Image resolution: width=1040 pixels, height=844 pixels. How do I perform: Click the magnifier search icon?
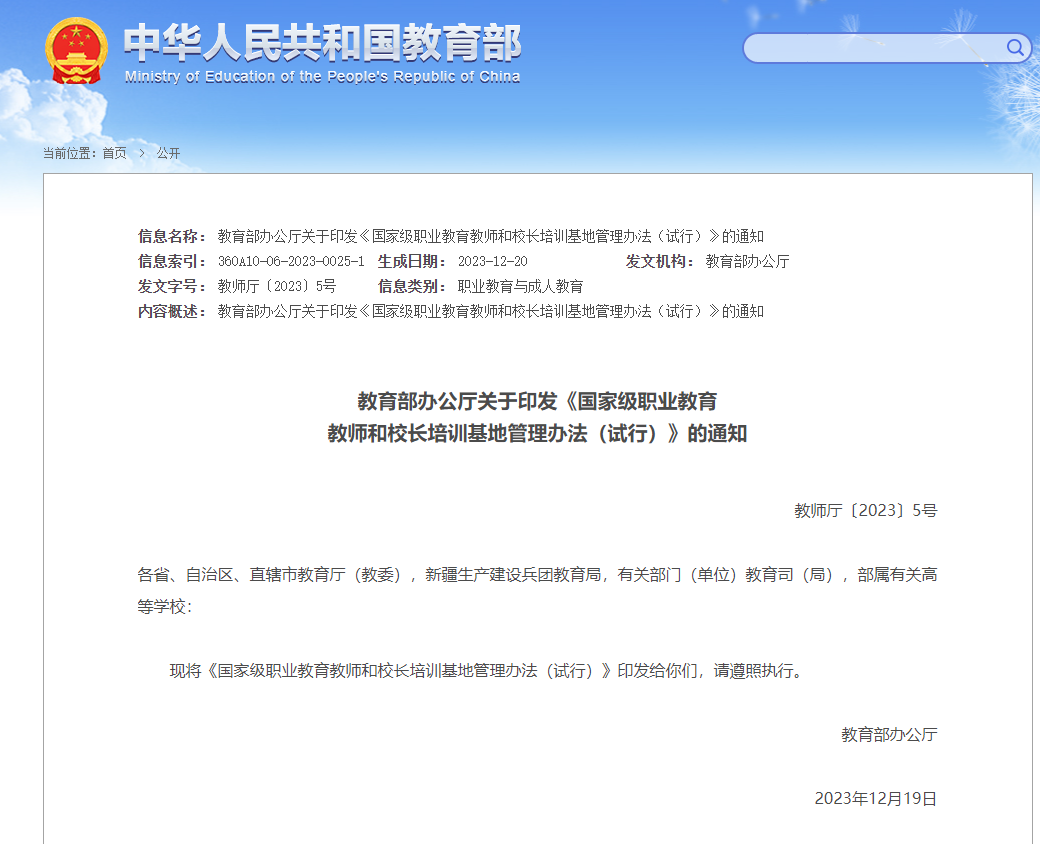tap(1014, 47)
